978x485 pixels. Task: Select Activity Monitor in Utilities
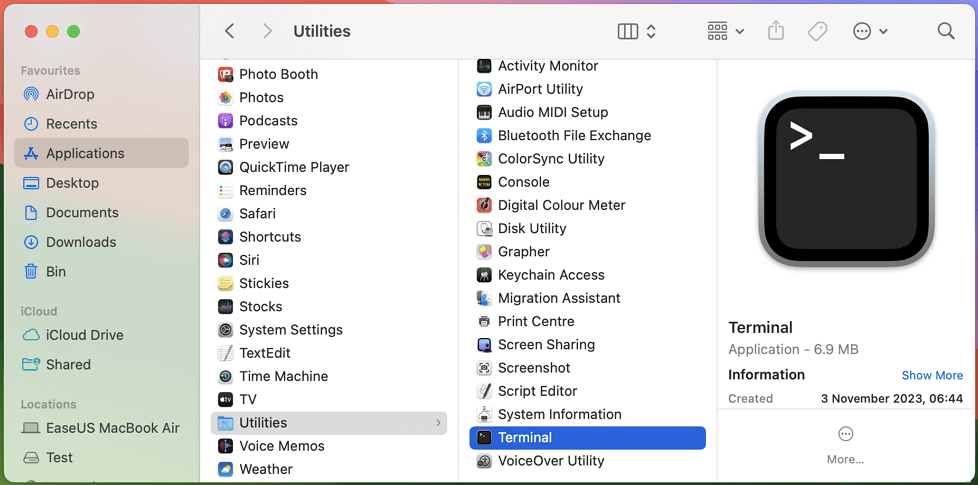484,65
